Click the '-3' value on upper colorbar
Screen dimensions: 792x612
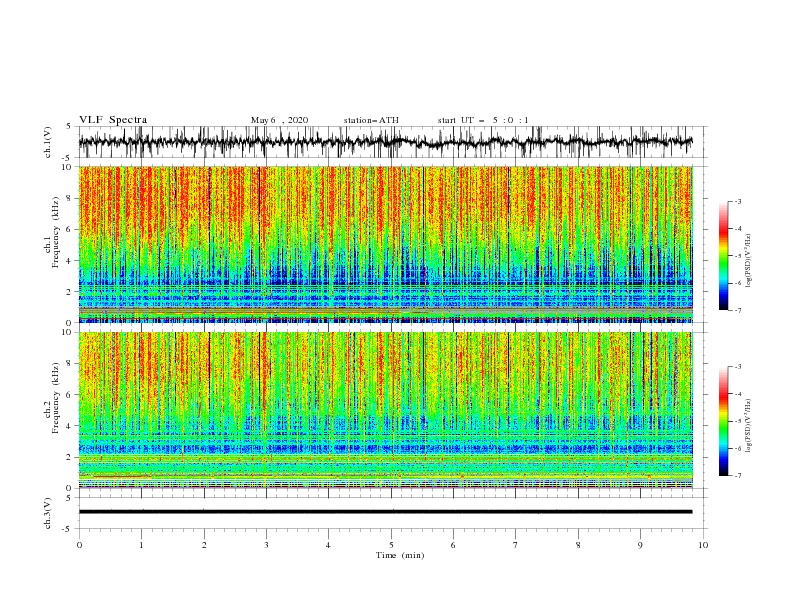[738, 201]
